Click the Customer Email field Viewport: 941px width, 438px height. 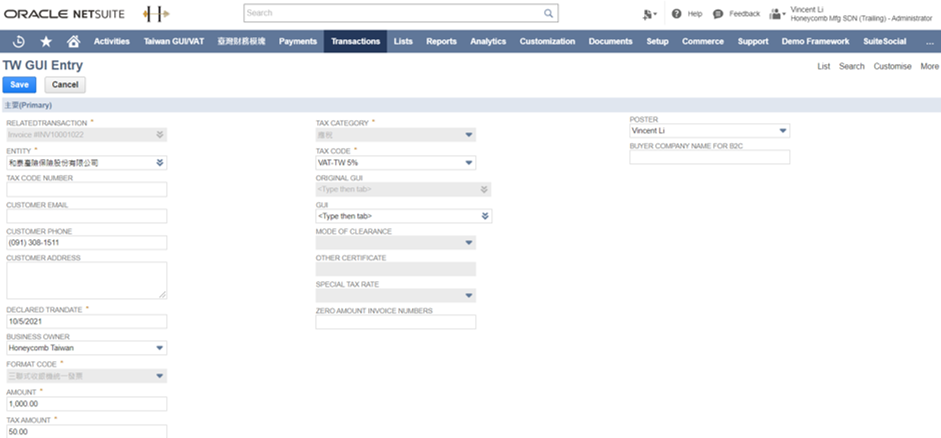click(86, 216)
